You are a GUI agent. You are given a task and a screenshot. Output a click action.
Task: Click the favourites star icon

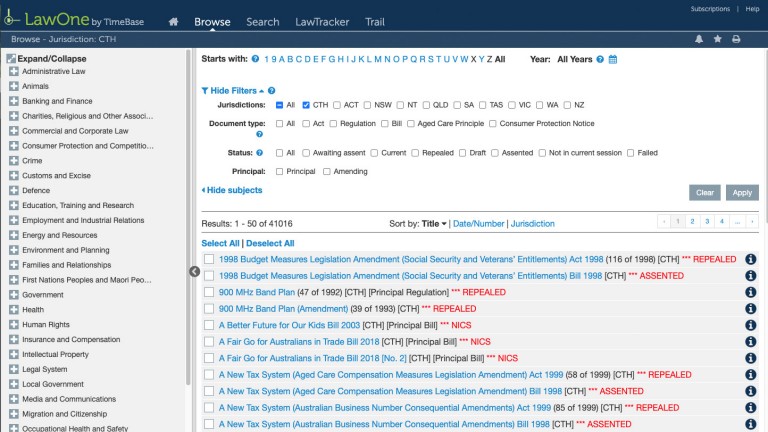718,39
